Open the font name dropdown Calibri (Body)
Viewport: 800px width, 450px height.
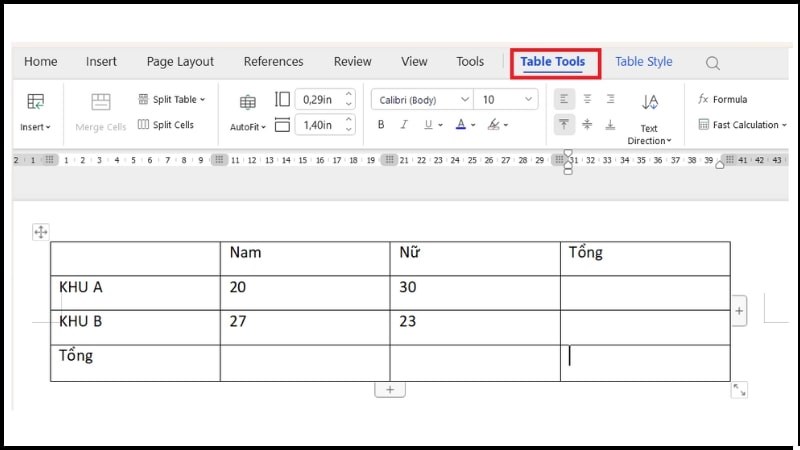pyautogui.click(x=421, y=100)
